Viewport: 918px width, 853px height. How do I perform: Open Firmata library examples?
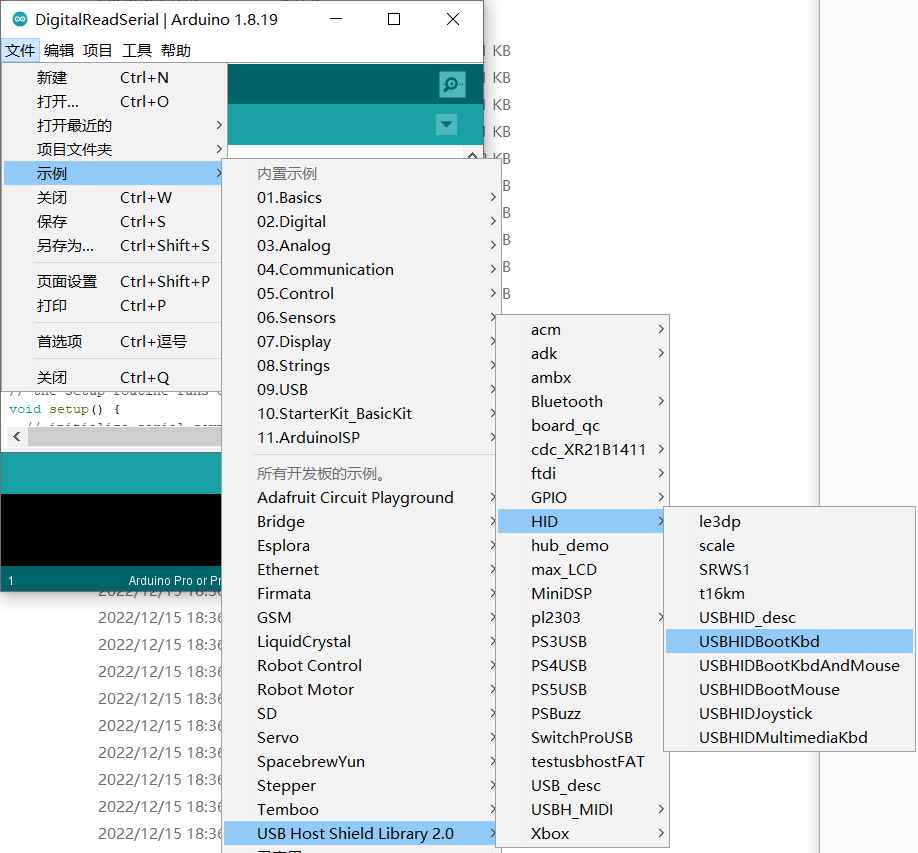click(361, 594)
